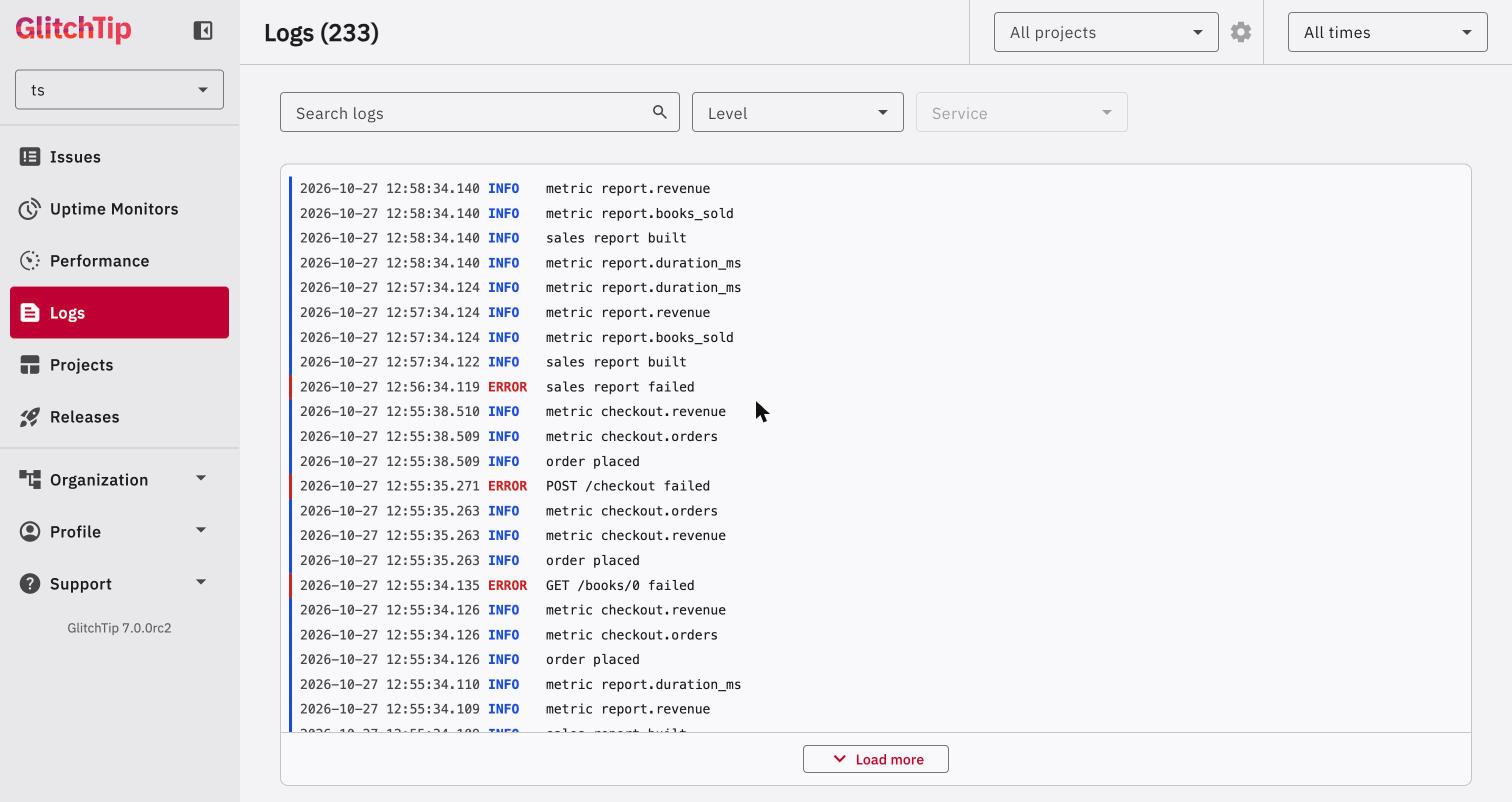Click the Projects layout icon
The image size is (1512, 802).
coord(30,365)
